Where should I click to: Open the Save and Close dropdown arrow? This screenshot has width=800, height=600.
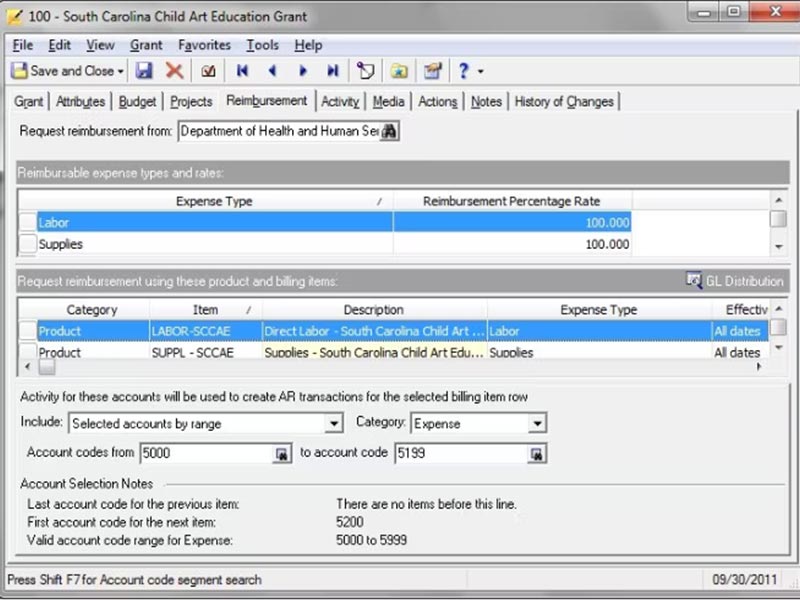121,71
